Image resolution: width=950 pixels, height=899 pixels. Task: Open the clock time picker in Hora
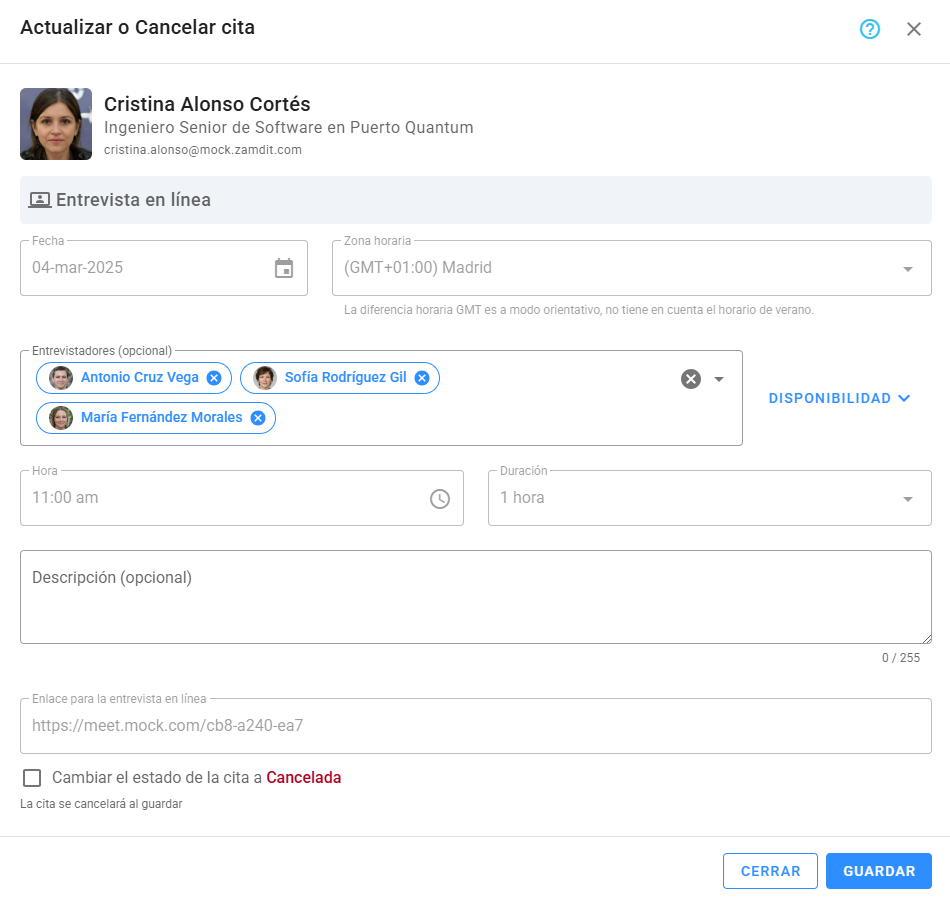440,498
